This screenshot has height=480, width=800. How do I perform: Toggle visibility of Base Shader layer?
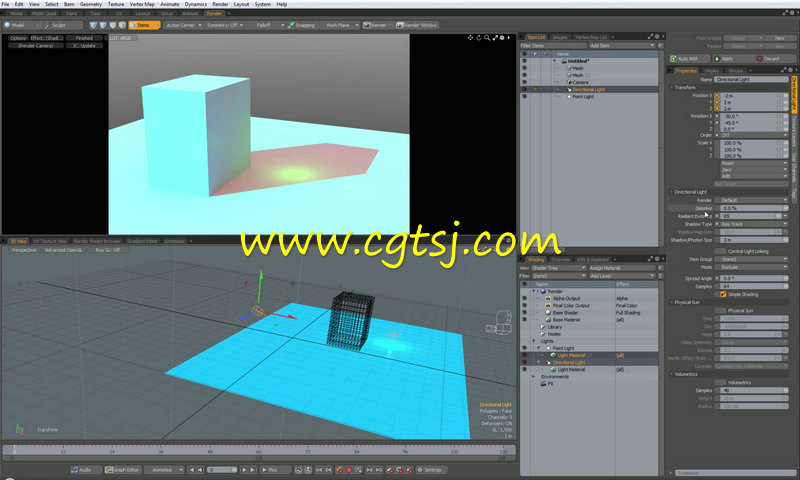click(x=524, y=313)
